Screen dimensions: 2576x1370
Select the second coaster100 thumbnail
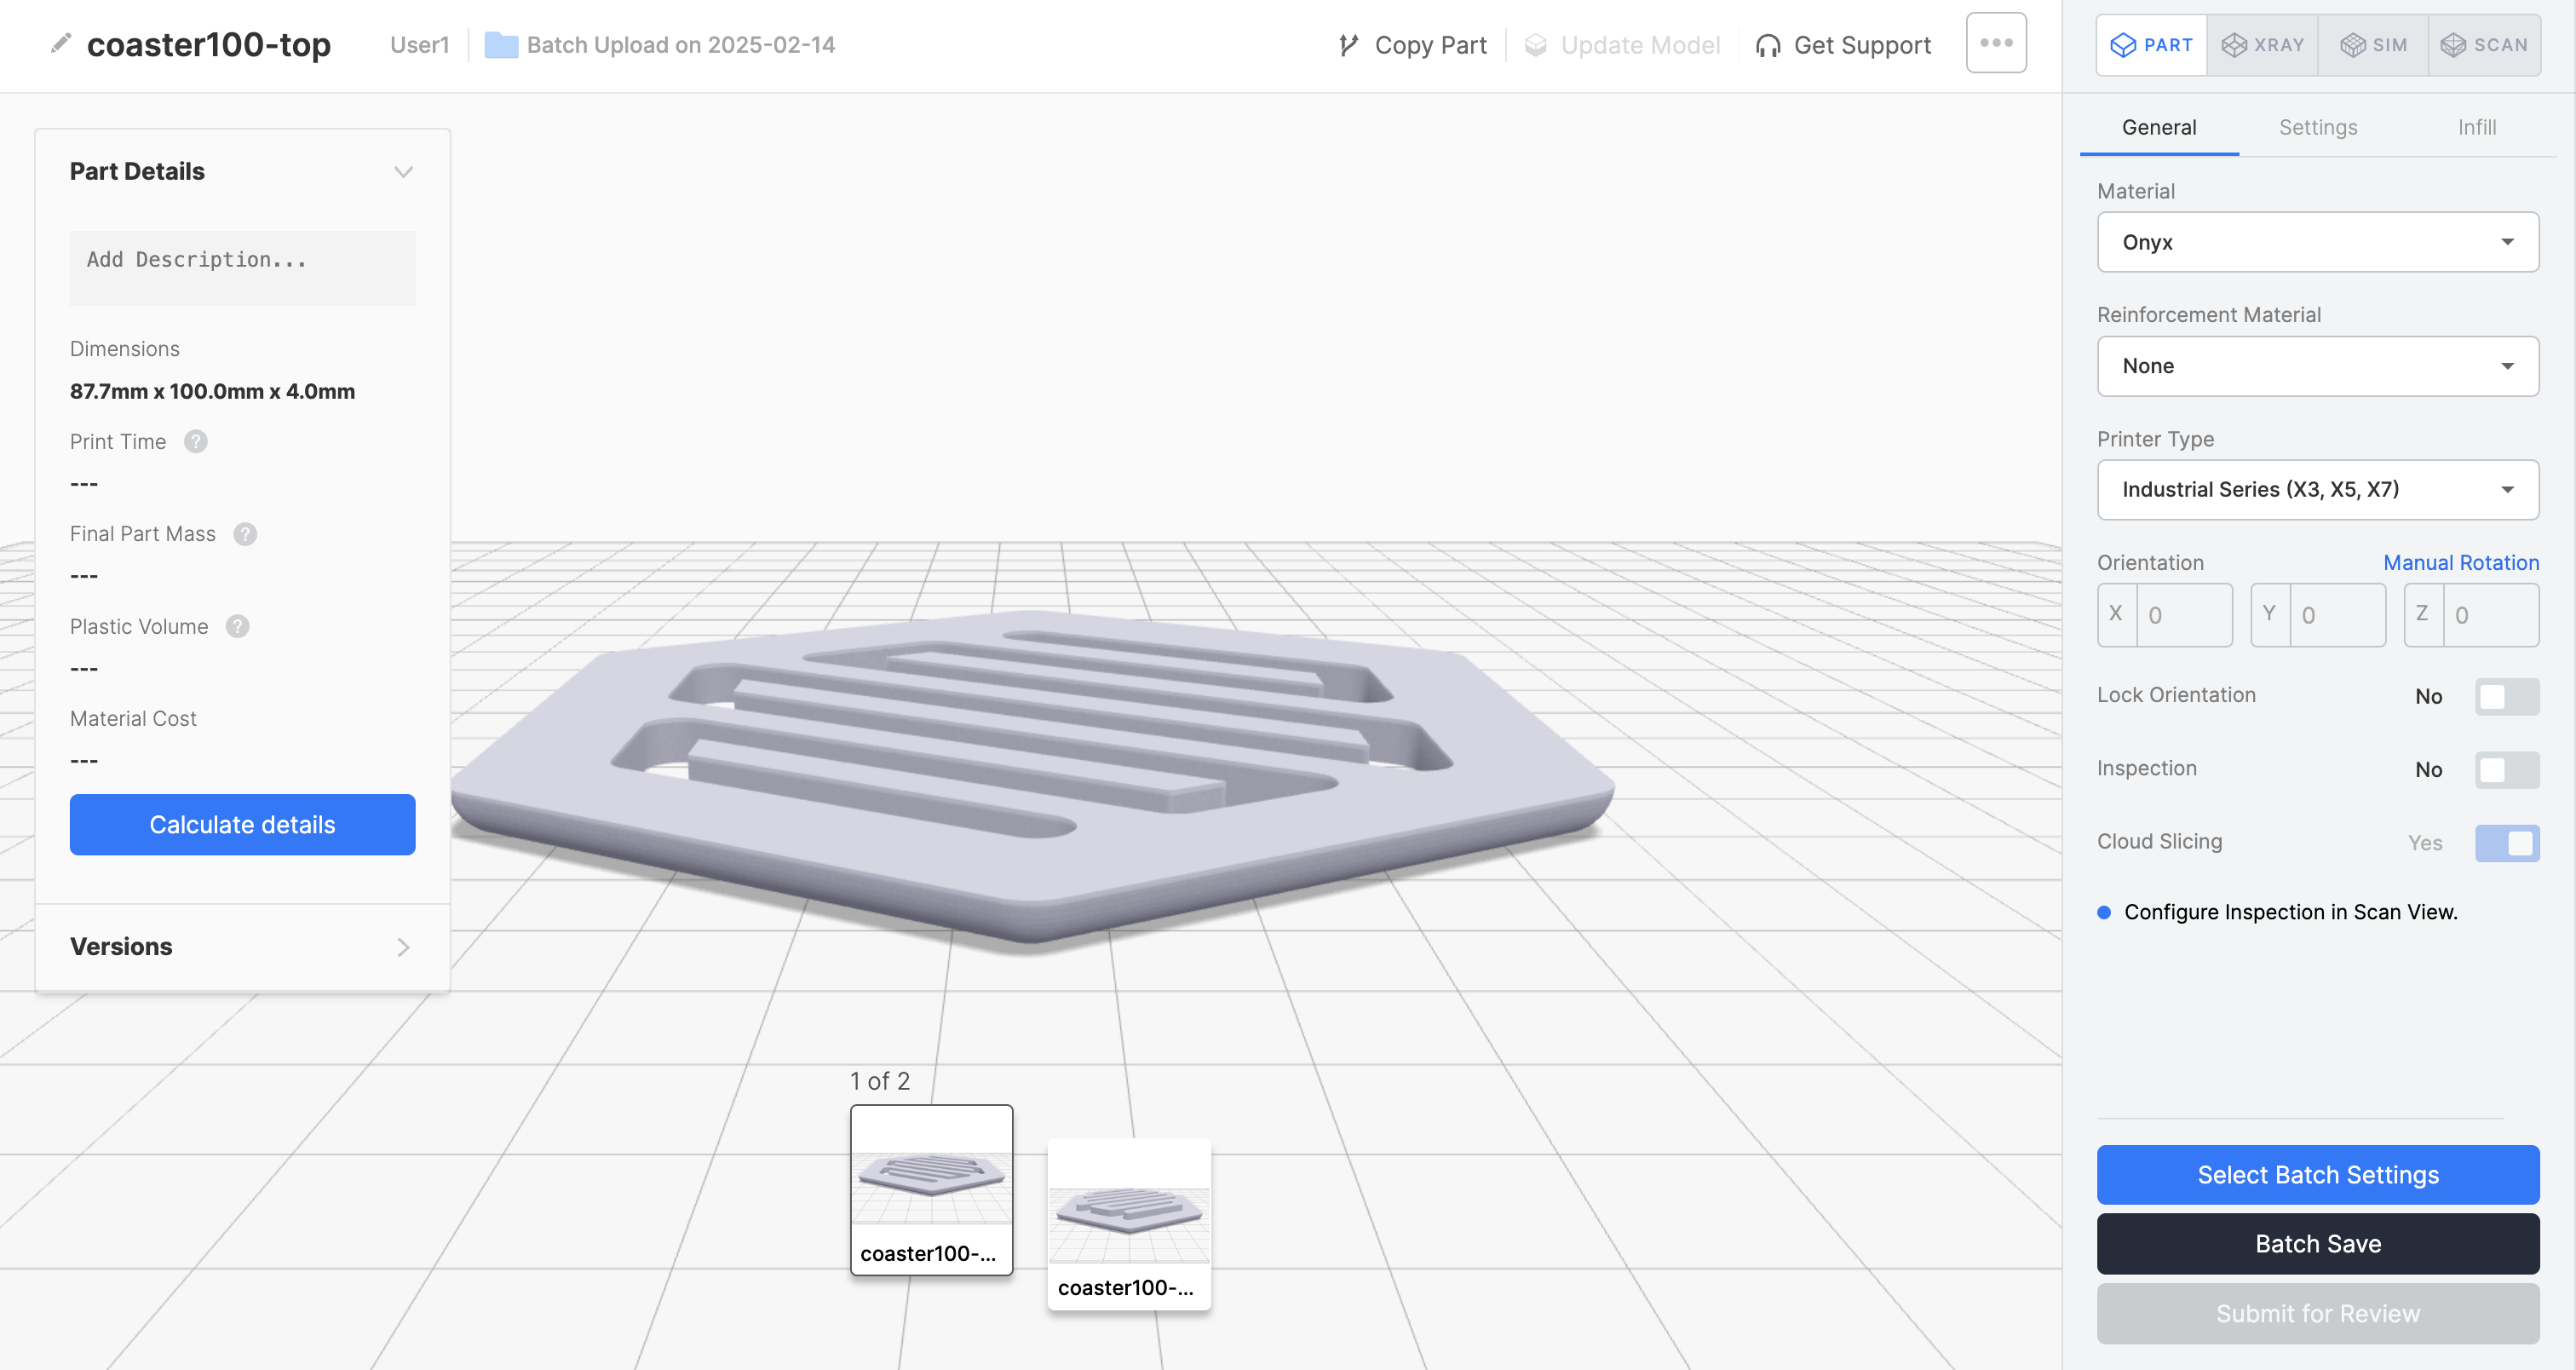pos(1129,1222)
